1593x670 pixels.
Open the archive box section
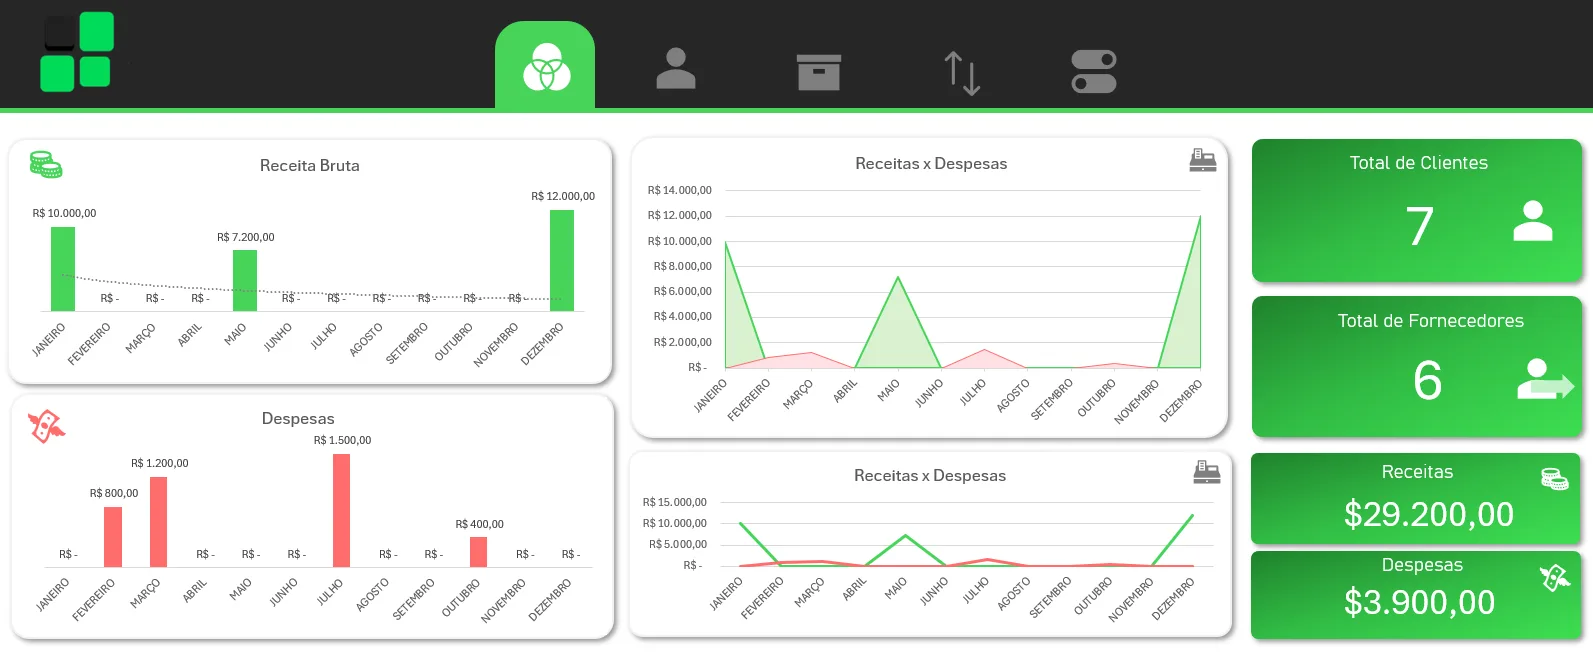coord(818,72)
